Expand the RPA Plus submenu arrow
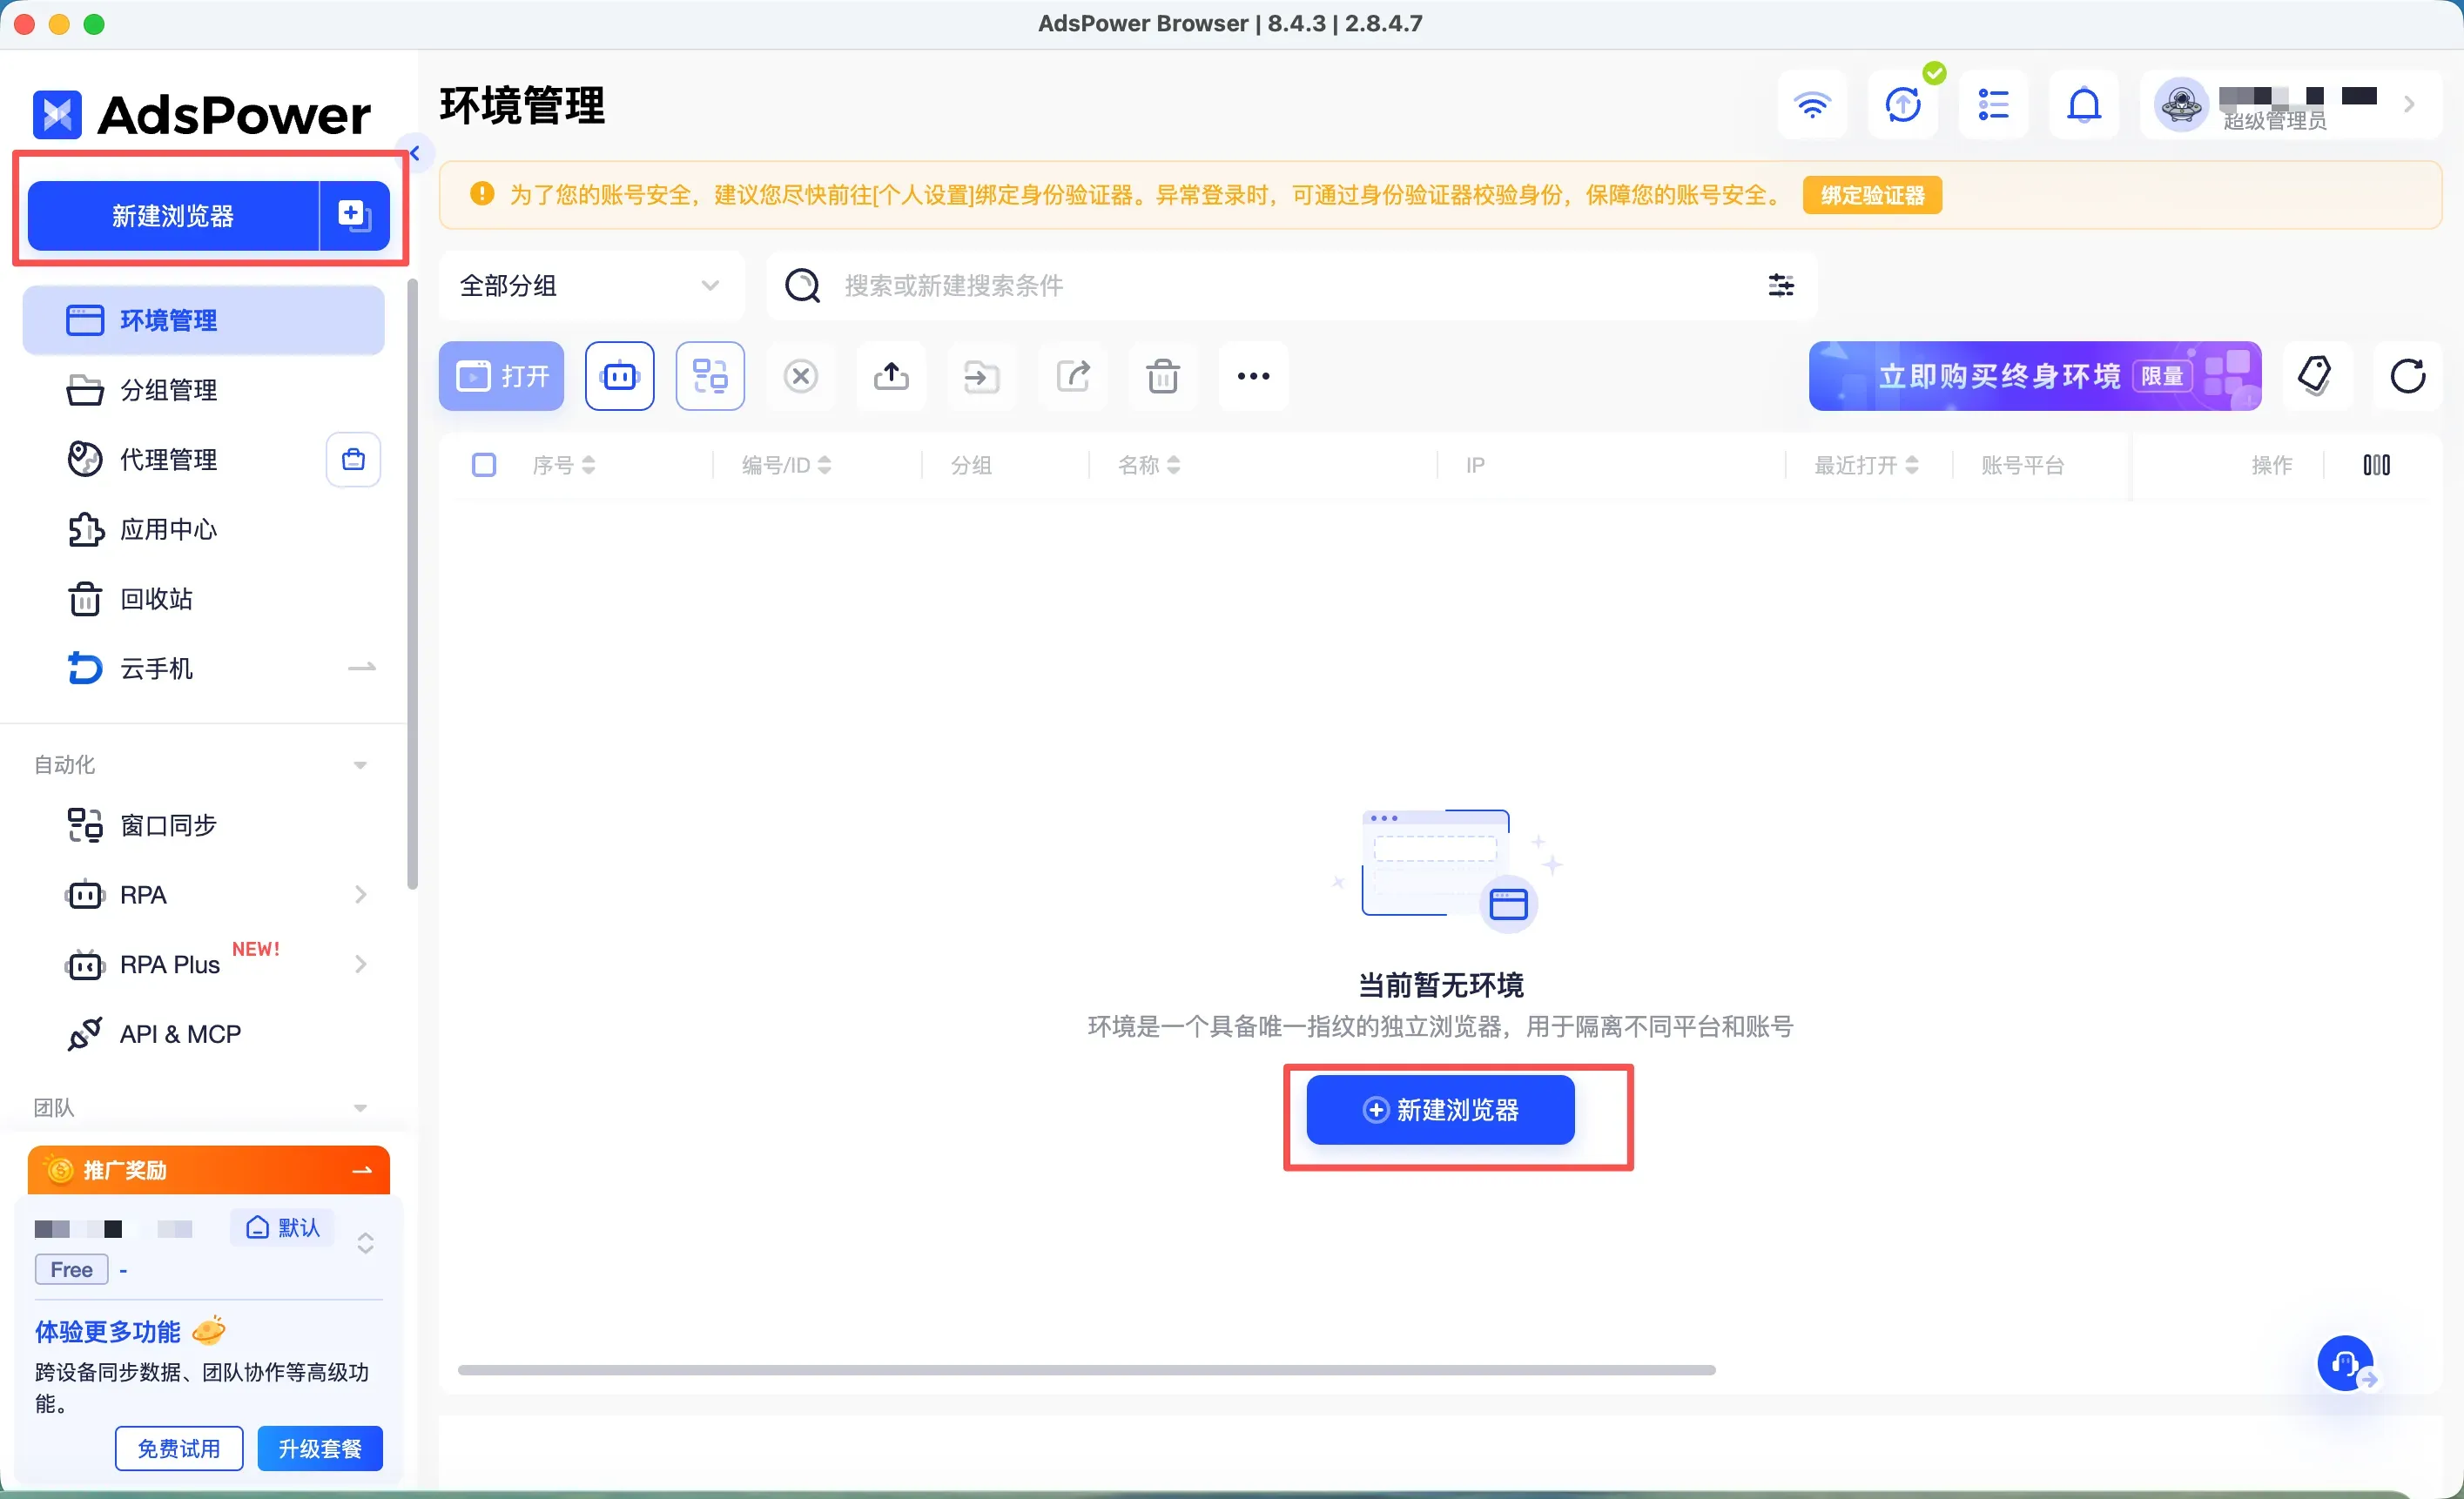Screen dimensions: 2464x1499 click(361, 964)
